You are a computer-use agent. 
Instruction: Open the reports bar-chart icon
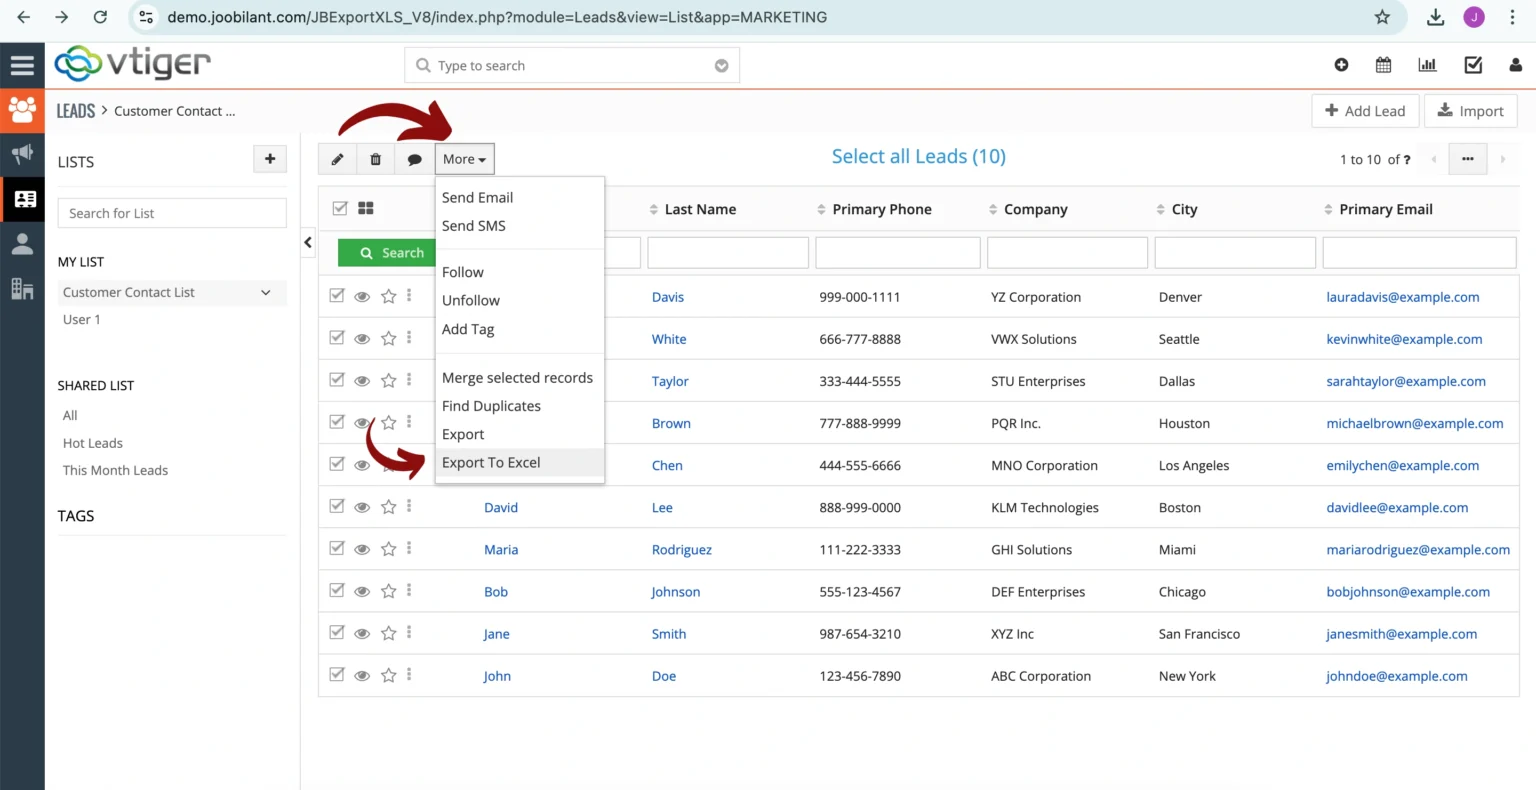(x=1427, y=64)
